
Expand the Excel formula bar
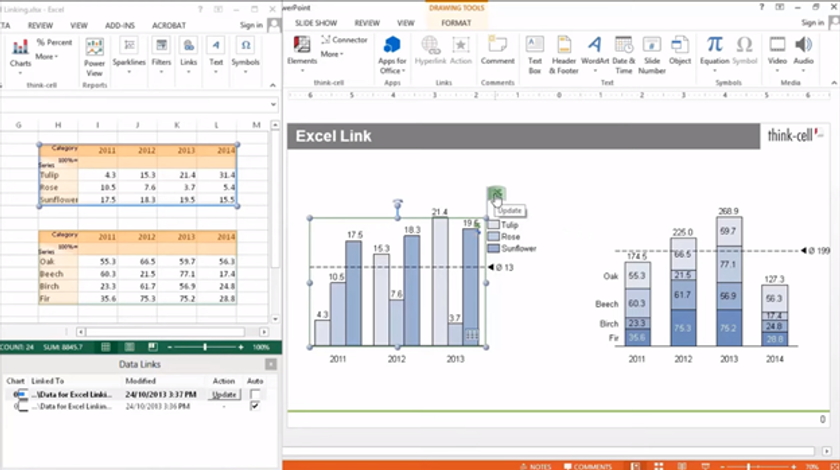click(274, 105)
